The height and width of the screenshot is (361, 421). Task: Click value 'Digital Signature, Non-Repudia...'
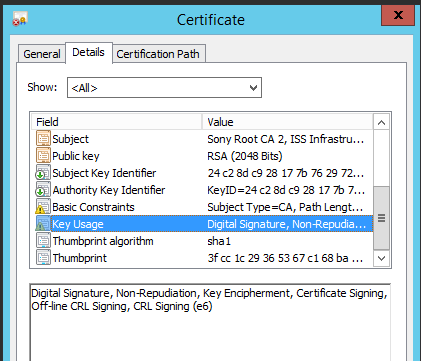point(287,224)
